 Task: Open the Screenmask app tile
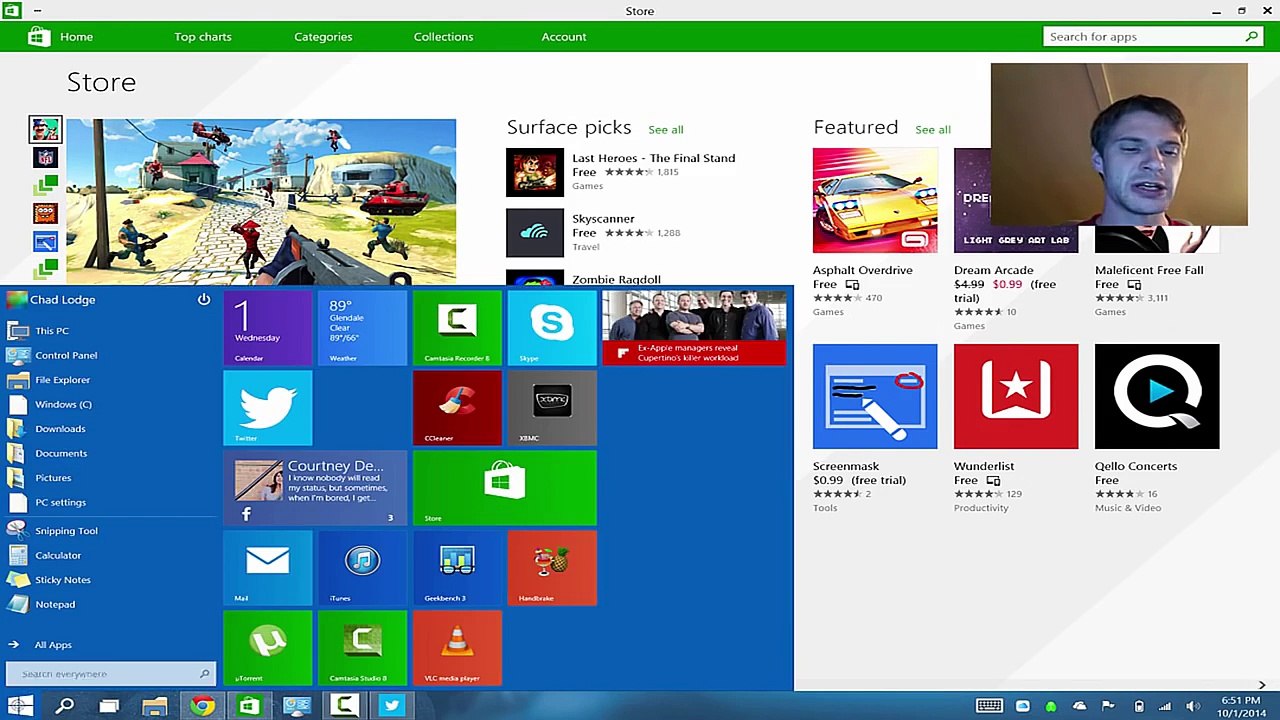click(x=875, y=396)
